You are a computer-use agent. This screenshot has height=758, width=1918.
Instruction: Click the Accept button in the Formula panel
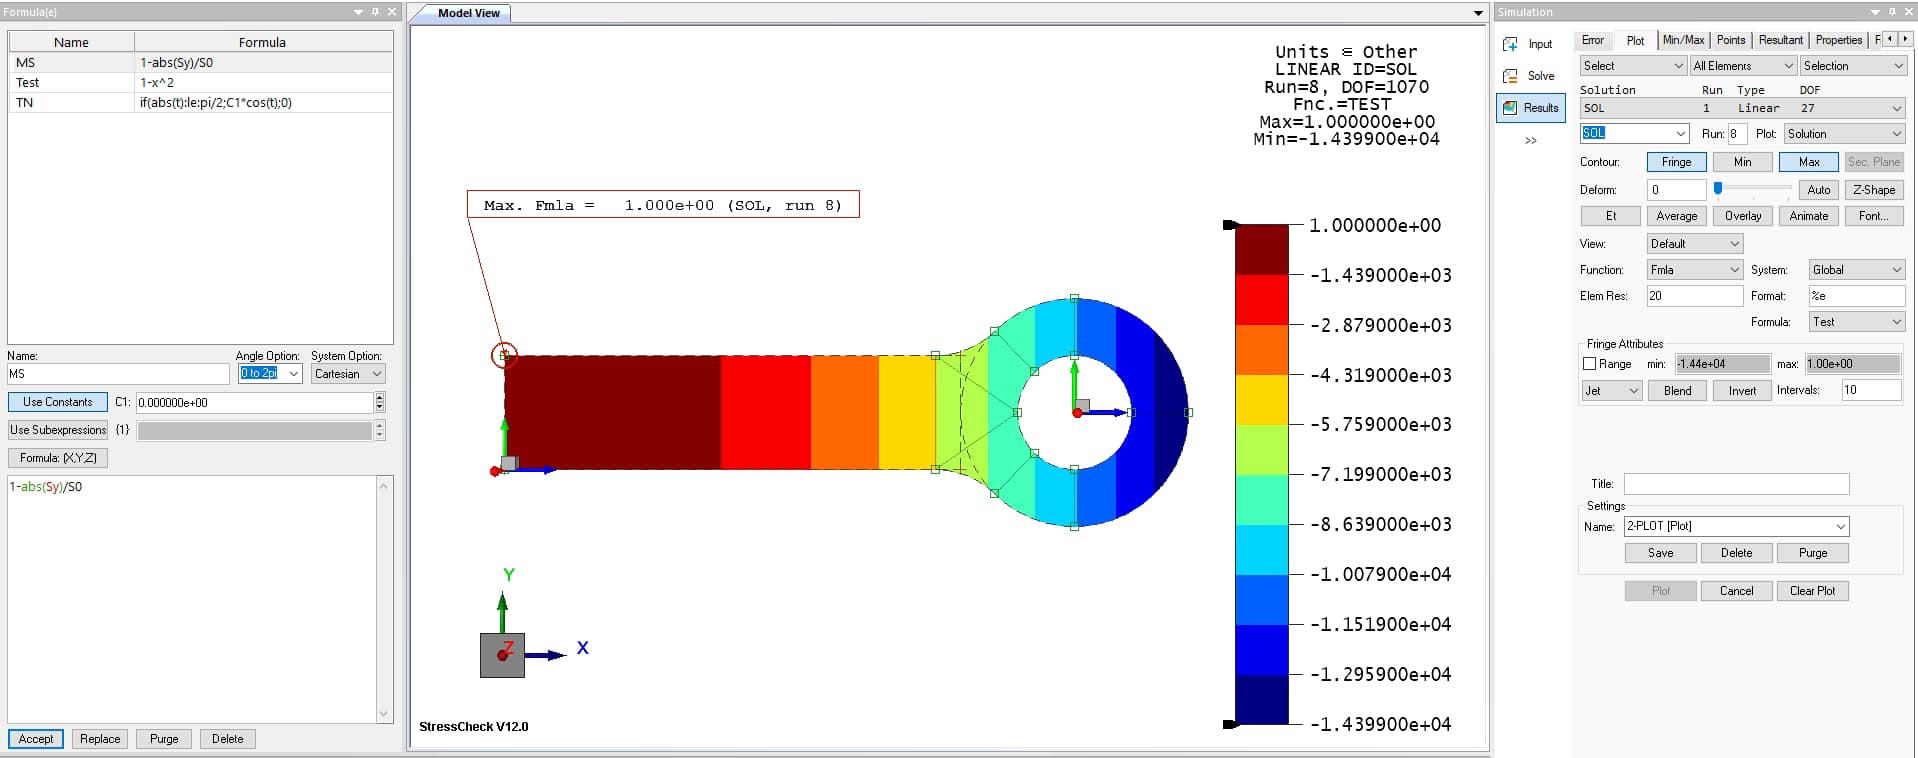click(36, 739)
